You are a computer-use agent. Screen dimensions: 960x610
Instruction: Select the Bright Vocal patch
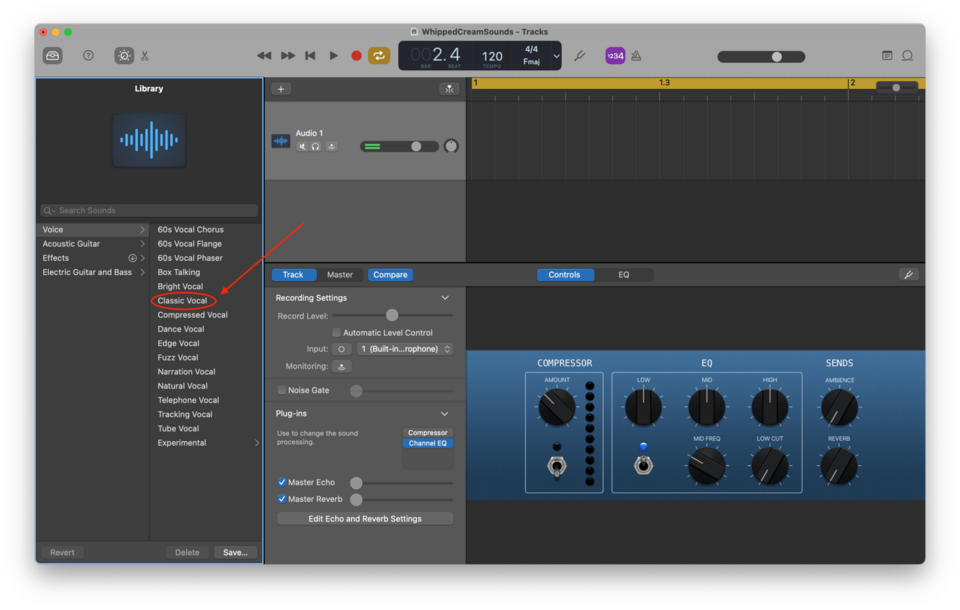click(180, 287)
